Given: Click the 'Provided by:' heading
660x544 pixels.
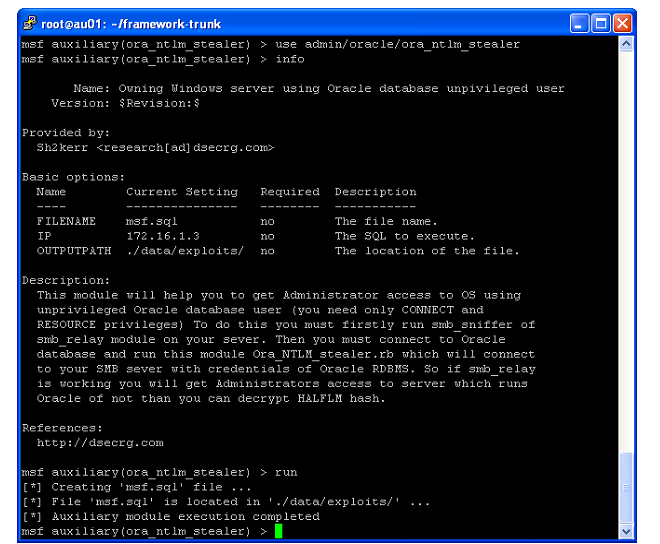Looking at the screenshot, I should (66, 133).
